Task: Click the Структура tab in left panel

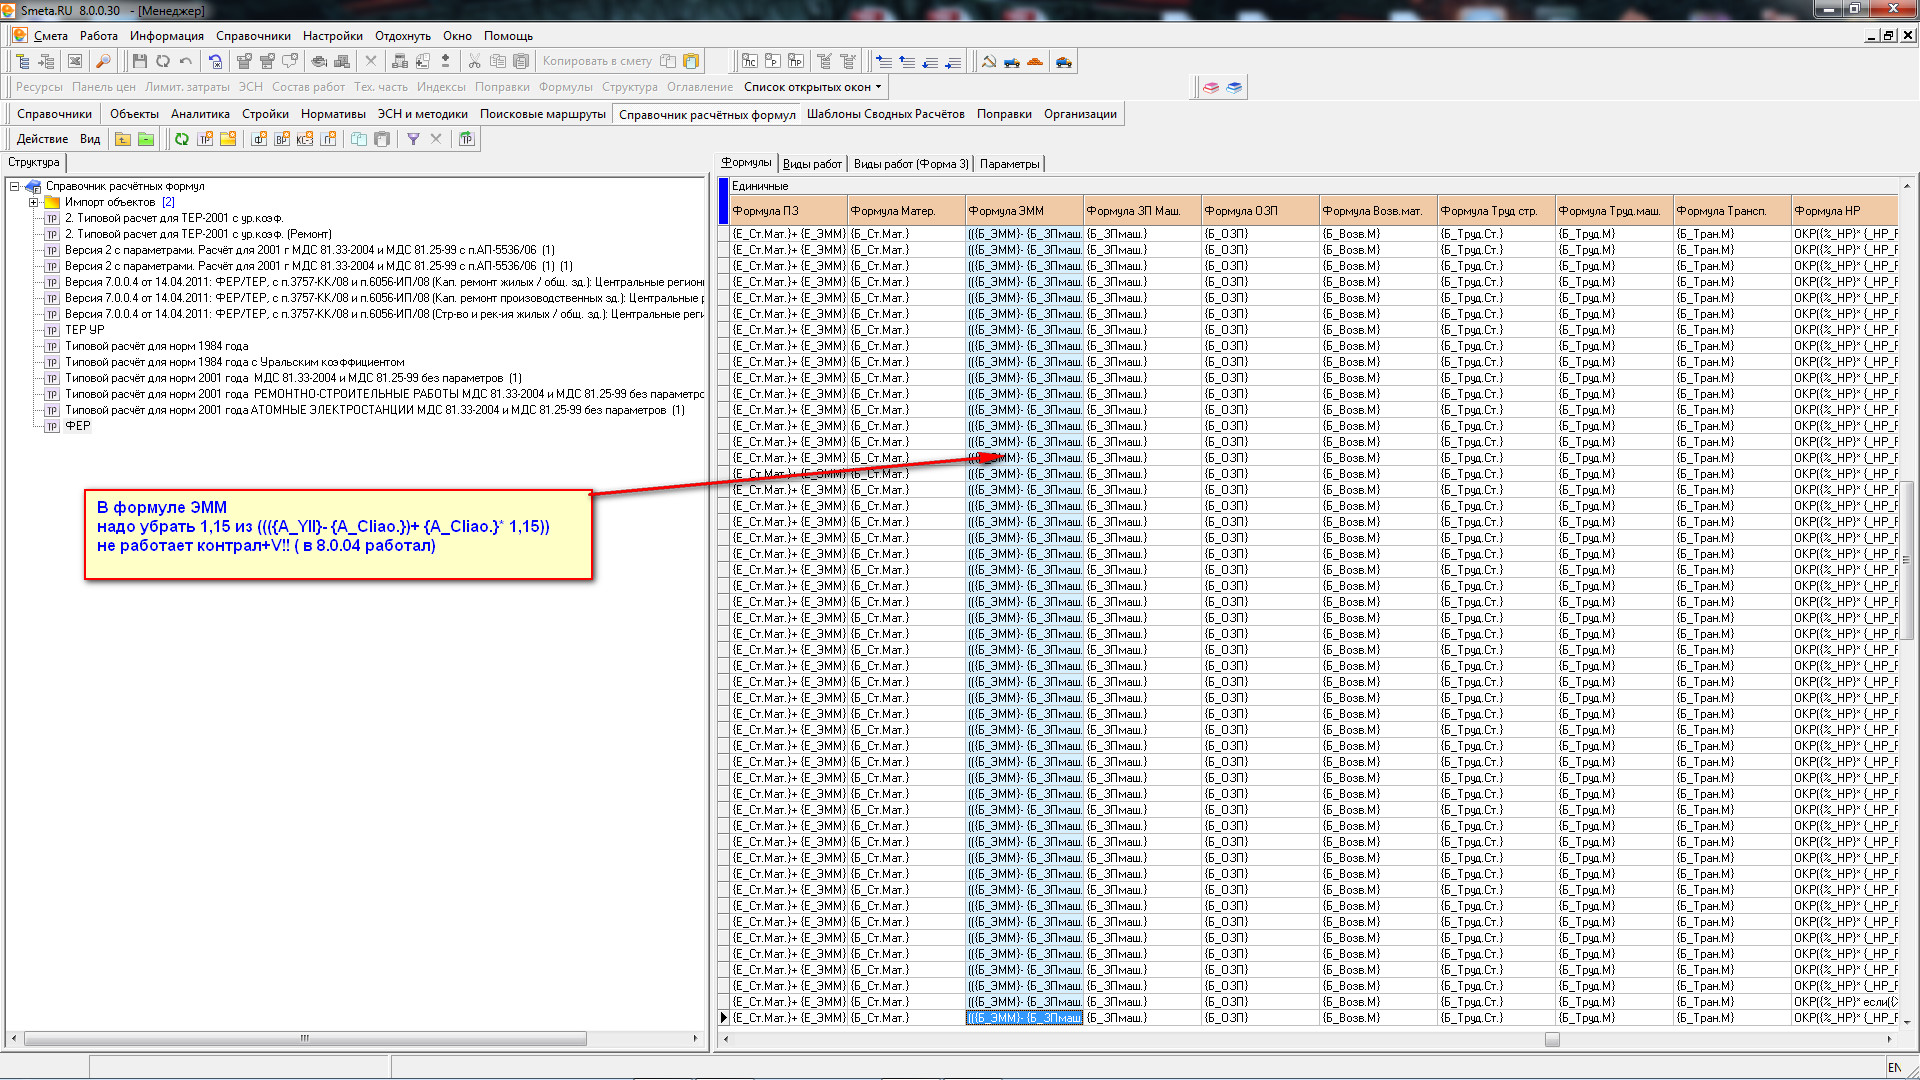Action: [x=34, y=162]
